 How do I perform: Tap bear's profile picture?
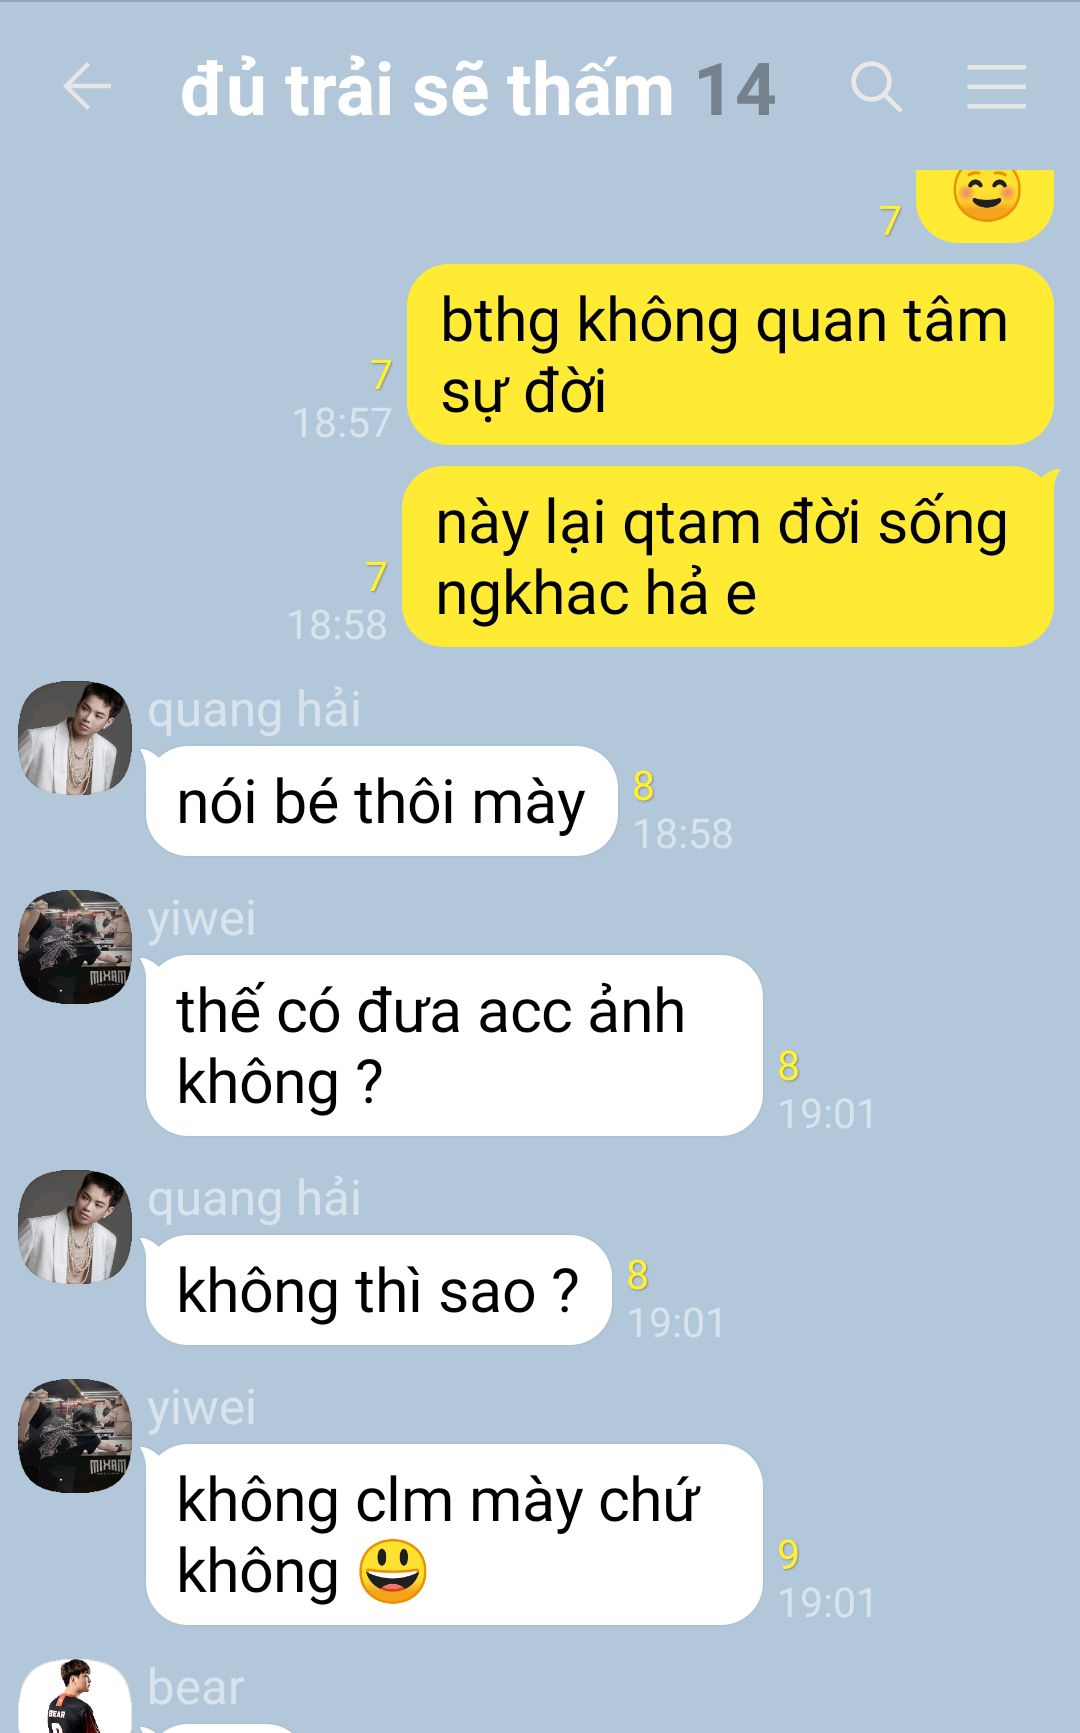75,1697
